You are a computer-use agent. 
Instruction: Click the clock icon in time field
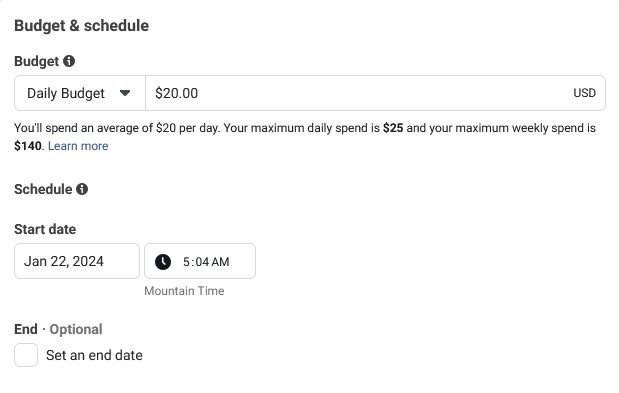[163, 262]
